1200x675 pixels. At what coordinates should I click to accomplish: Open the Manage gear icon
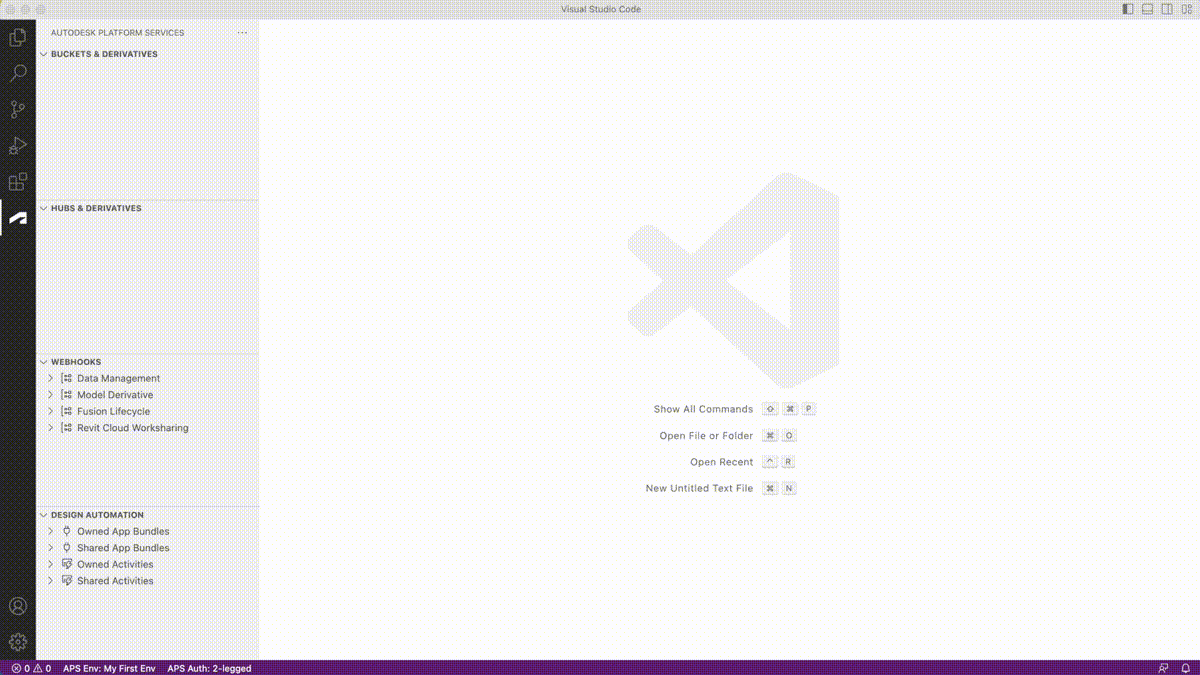pyautogui.click(x=17, y=642)
